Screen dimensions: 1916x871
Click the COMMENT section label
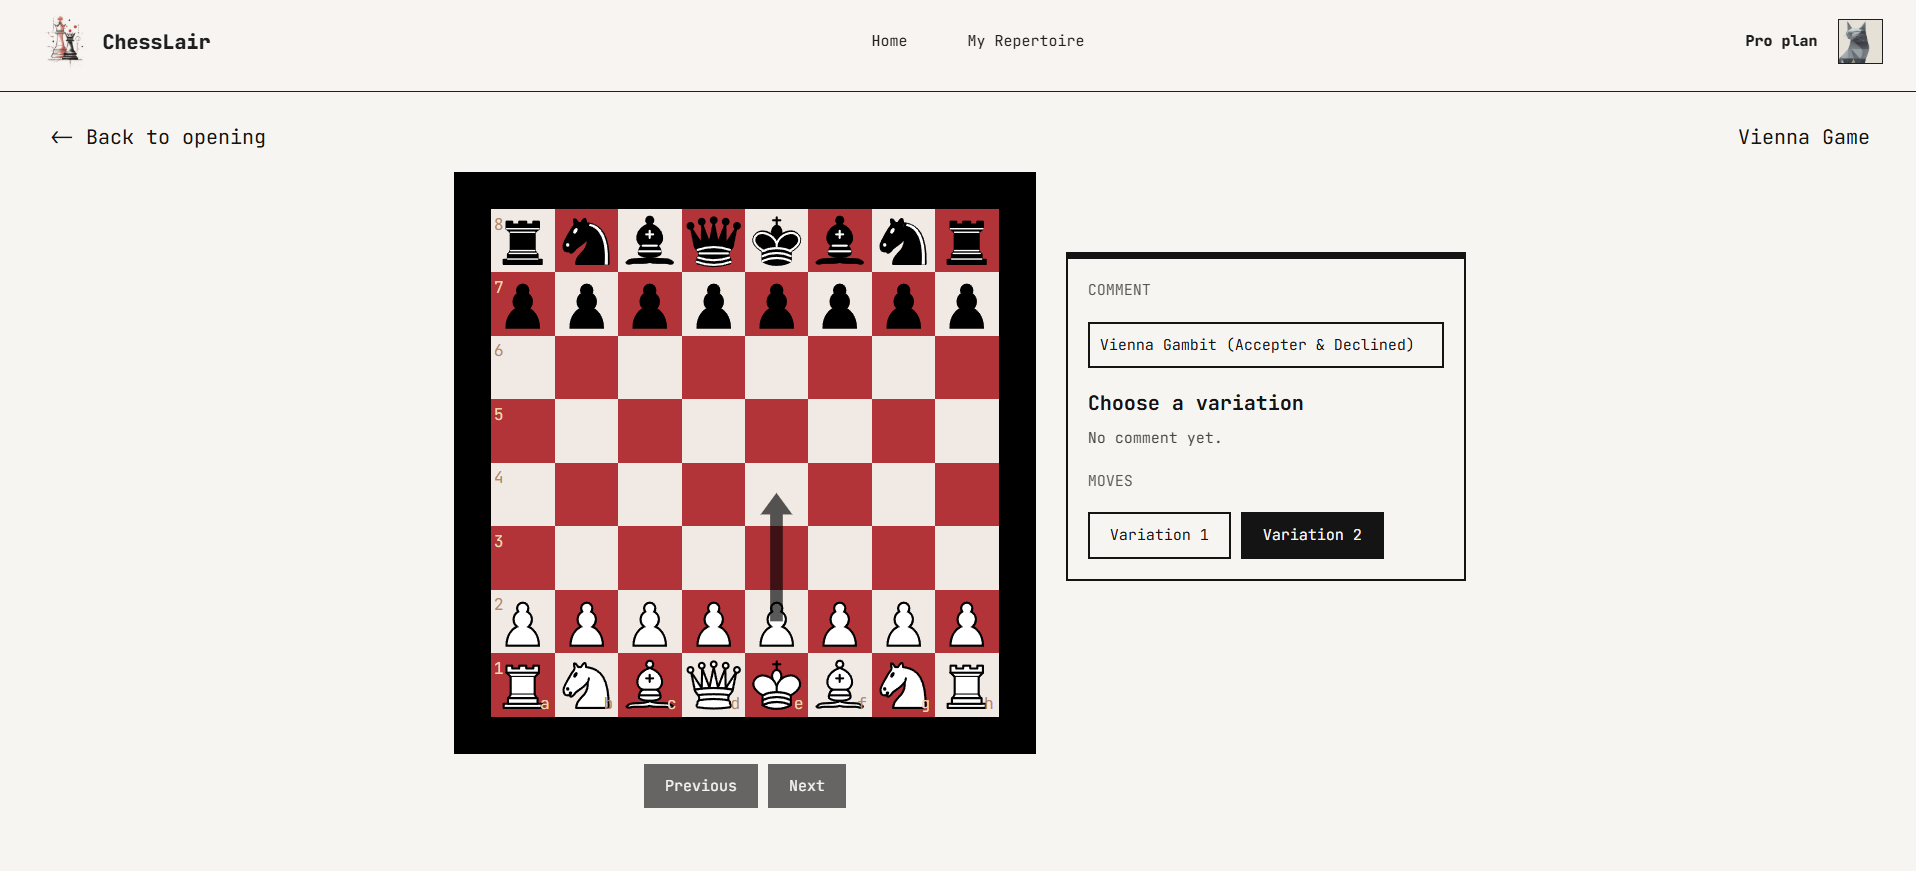(1119, 290)
